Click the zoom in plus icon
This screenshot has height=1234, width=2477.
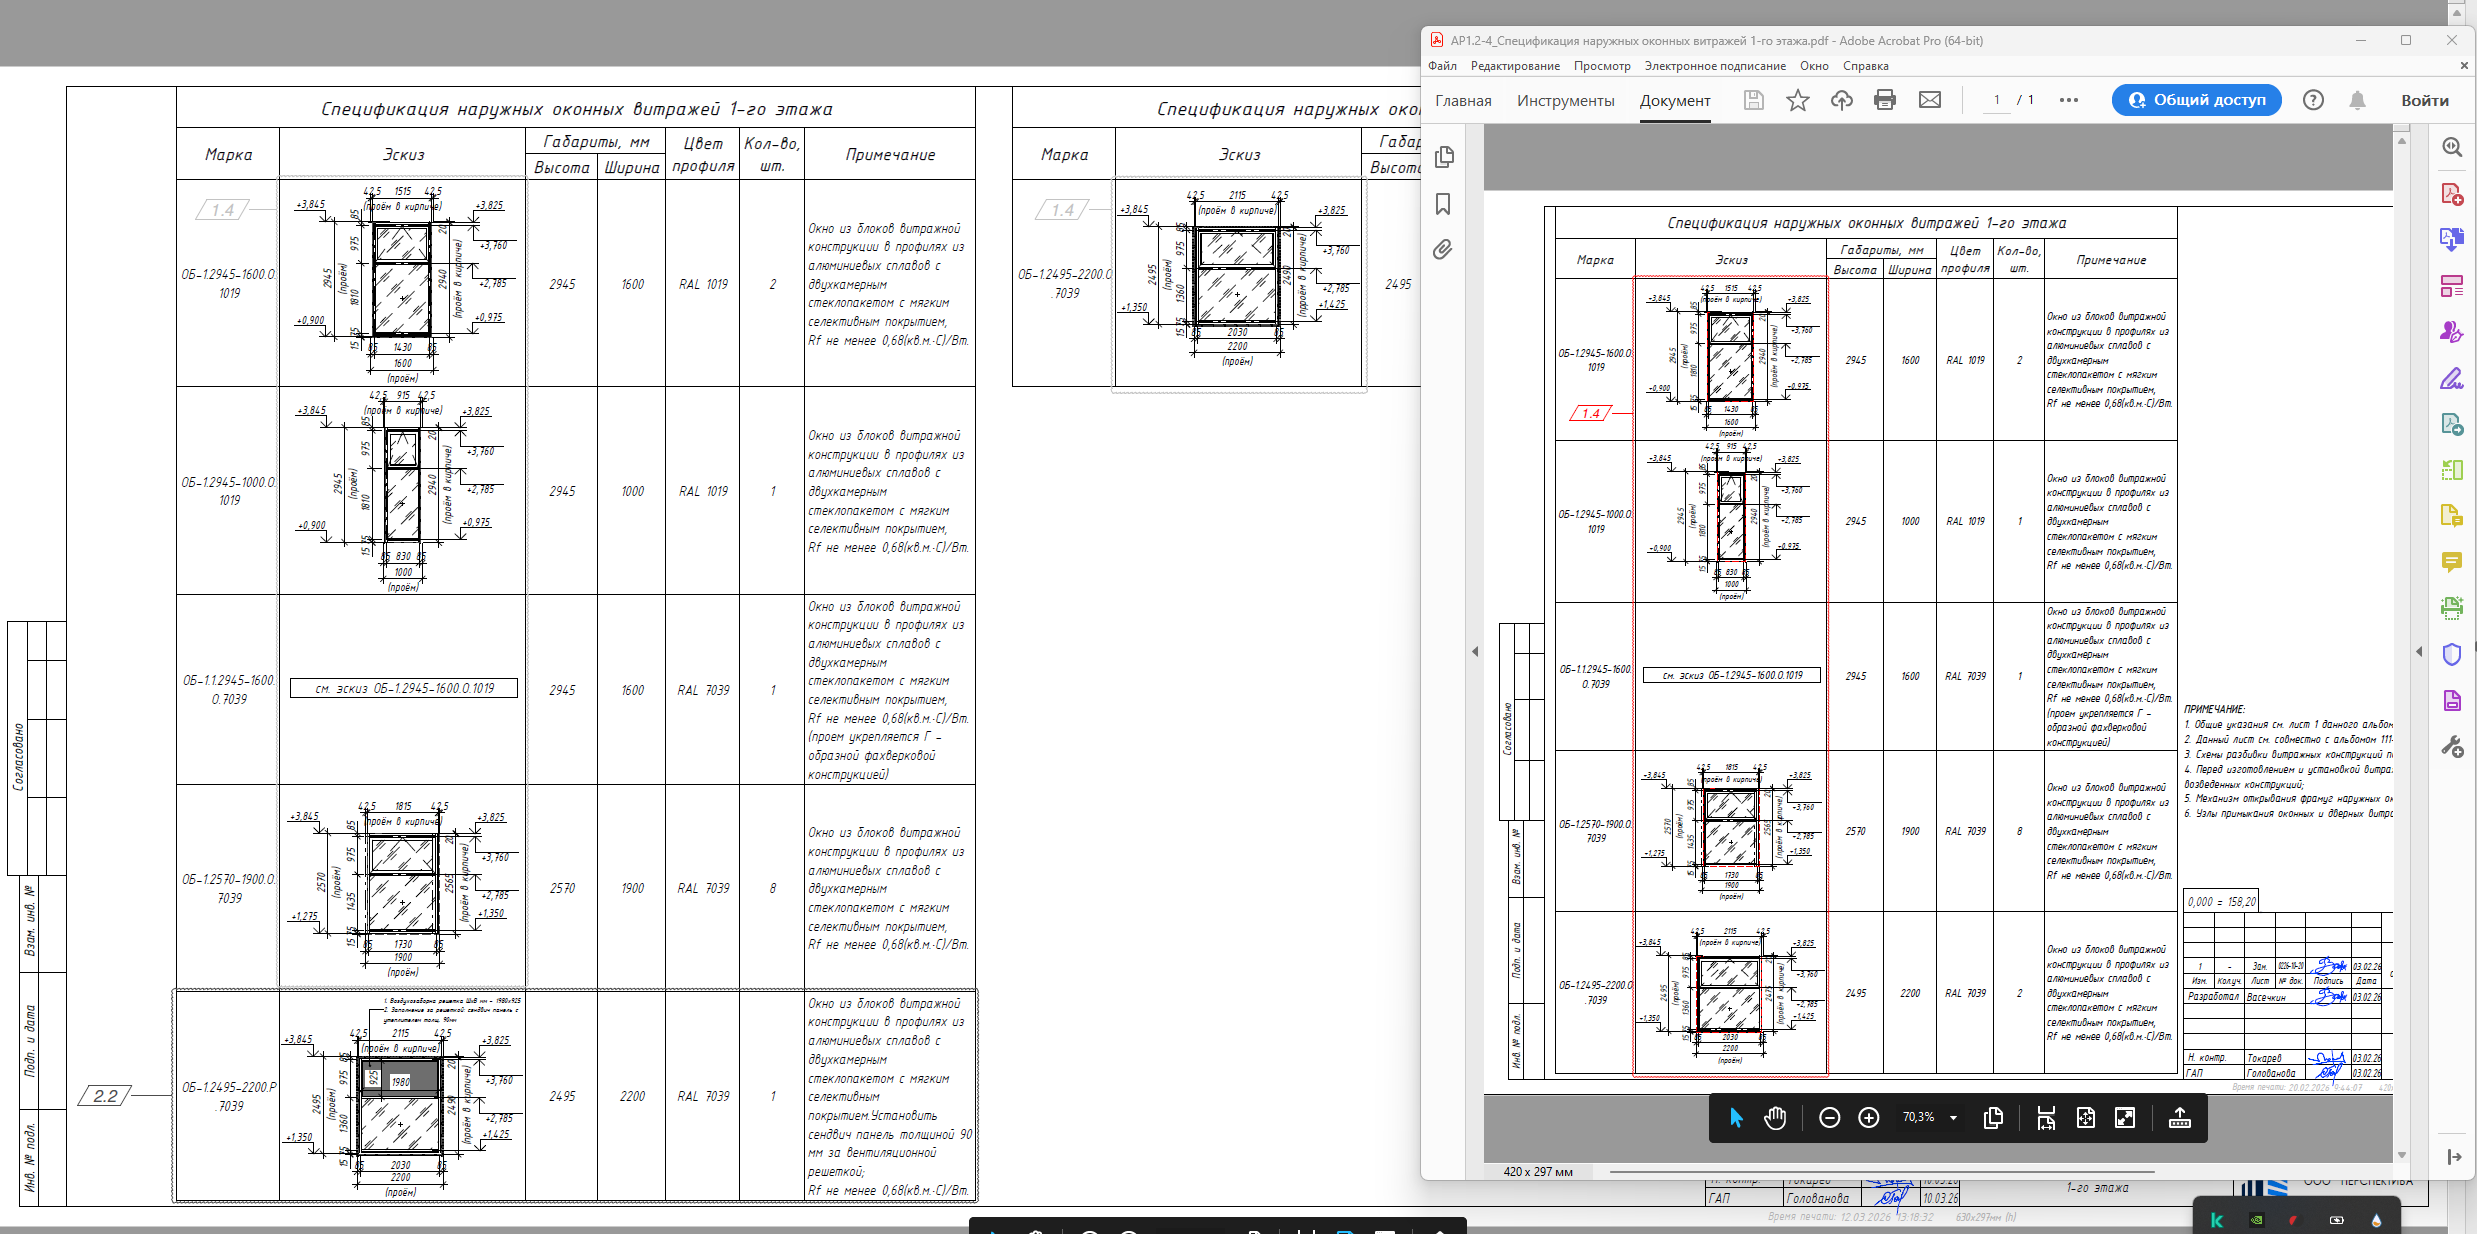(x=1868, y=1118)
